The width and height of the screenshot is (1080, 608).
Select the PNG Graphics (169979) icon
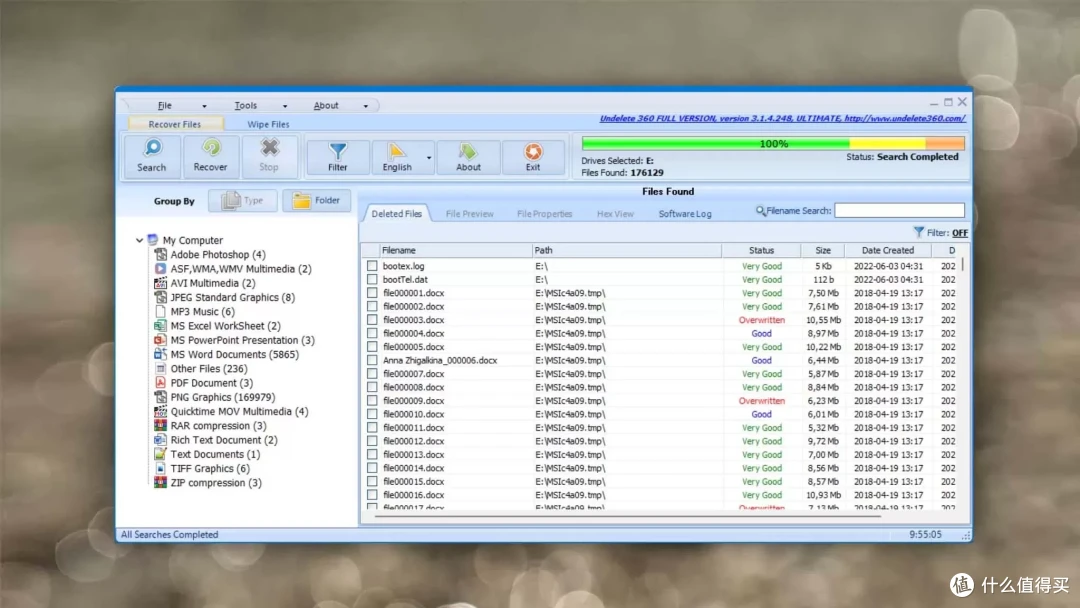coord(160,397)
